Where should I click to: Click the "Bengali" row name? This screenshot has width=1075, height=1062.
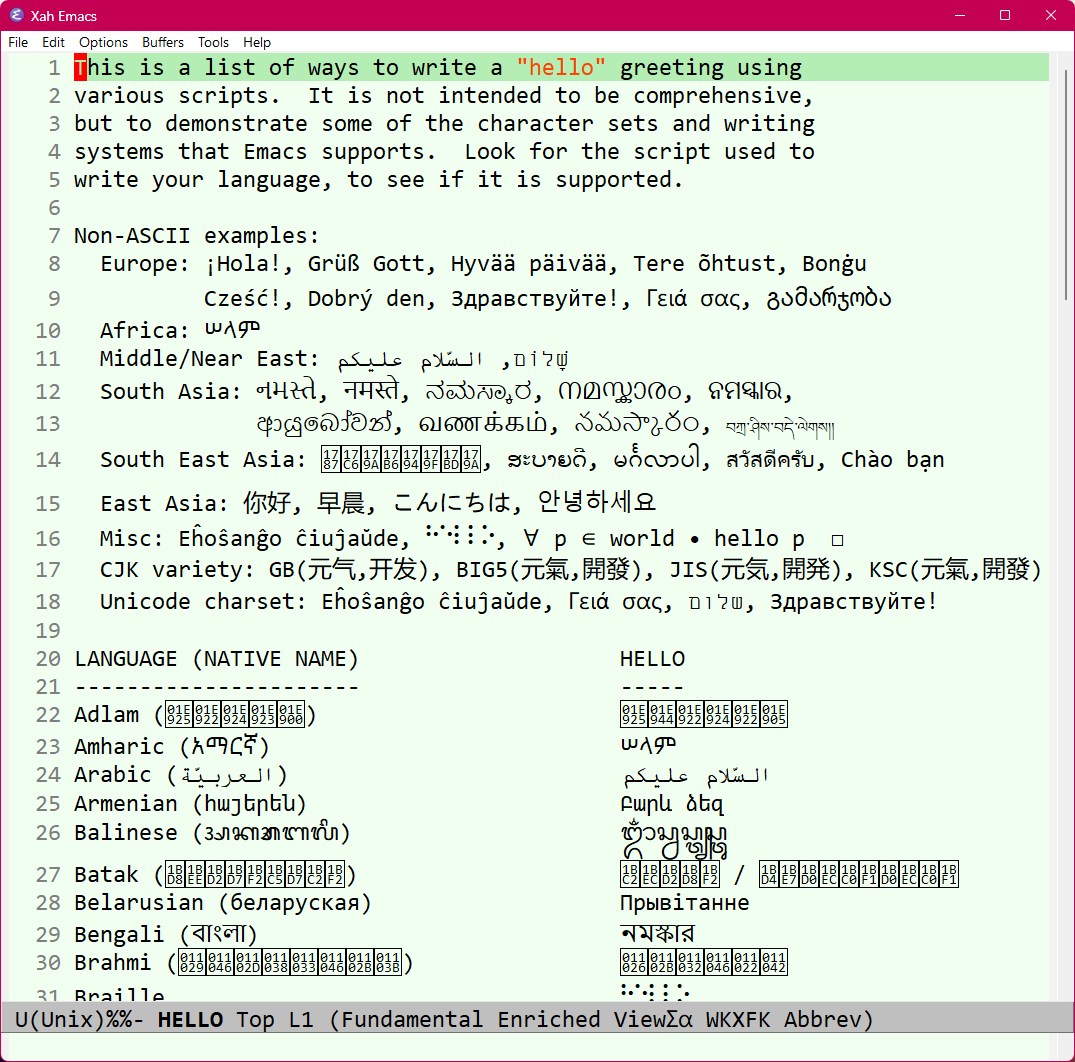pos(119,934)
